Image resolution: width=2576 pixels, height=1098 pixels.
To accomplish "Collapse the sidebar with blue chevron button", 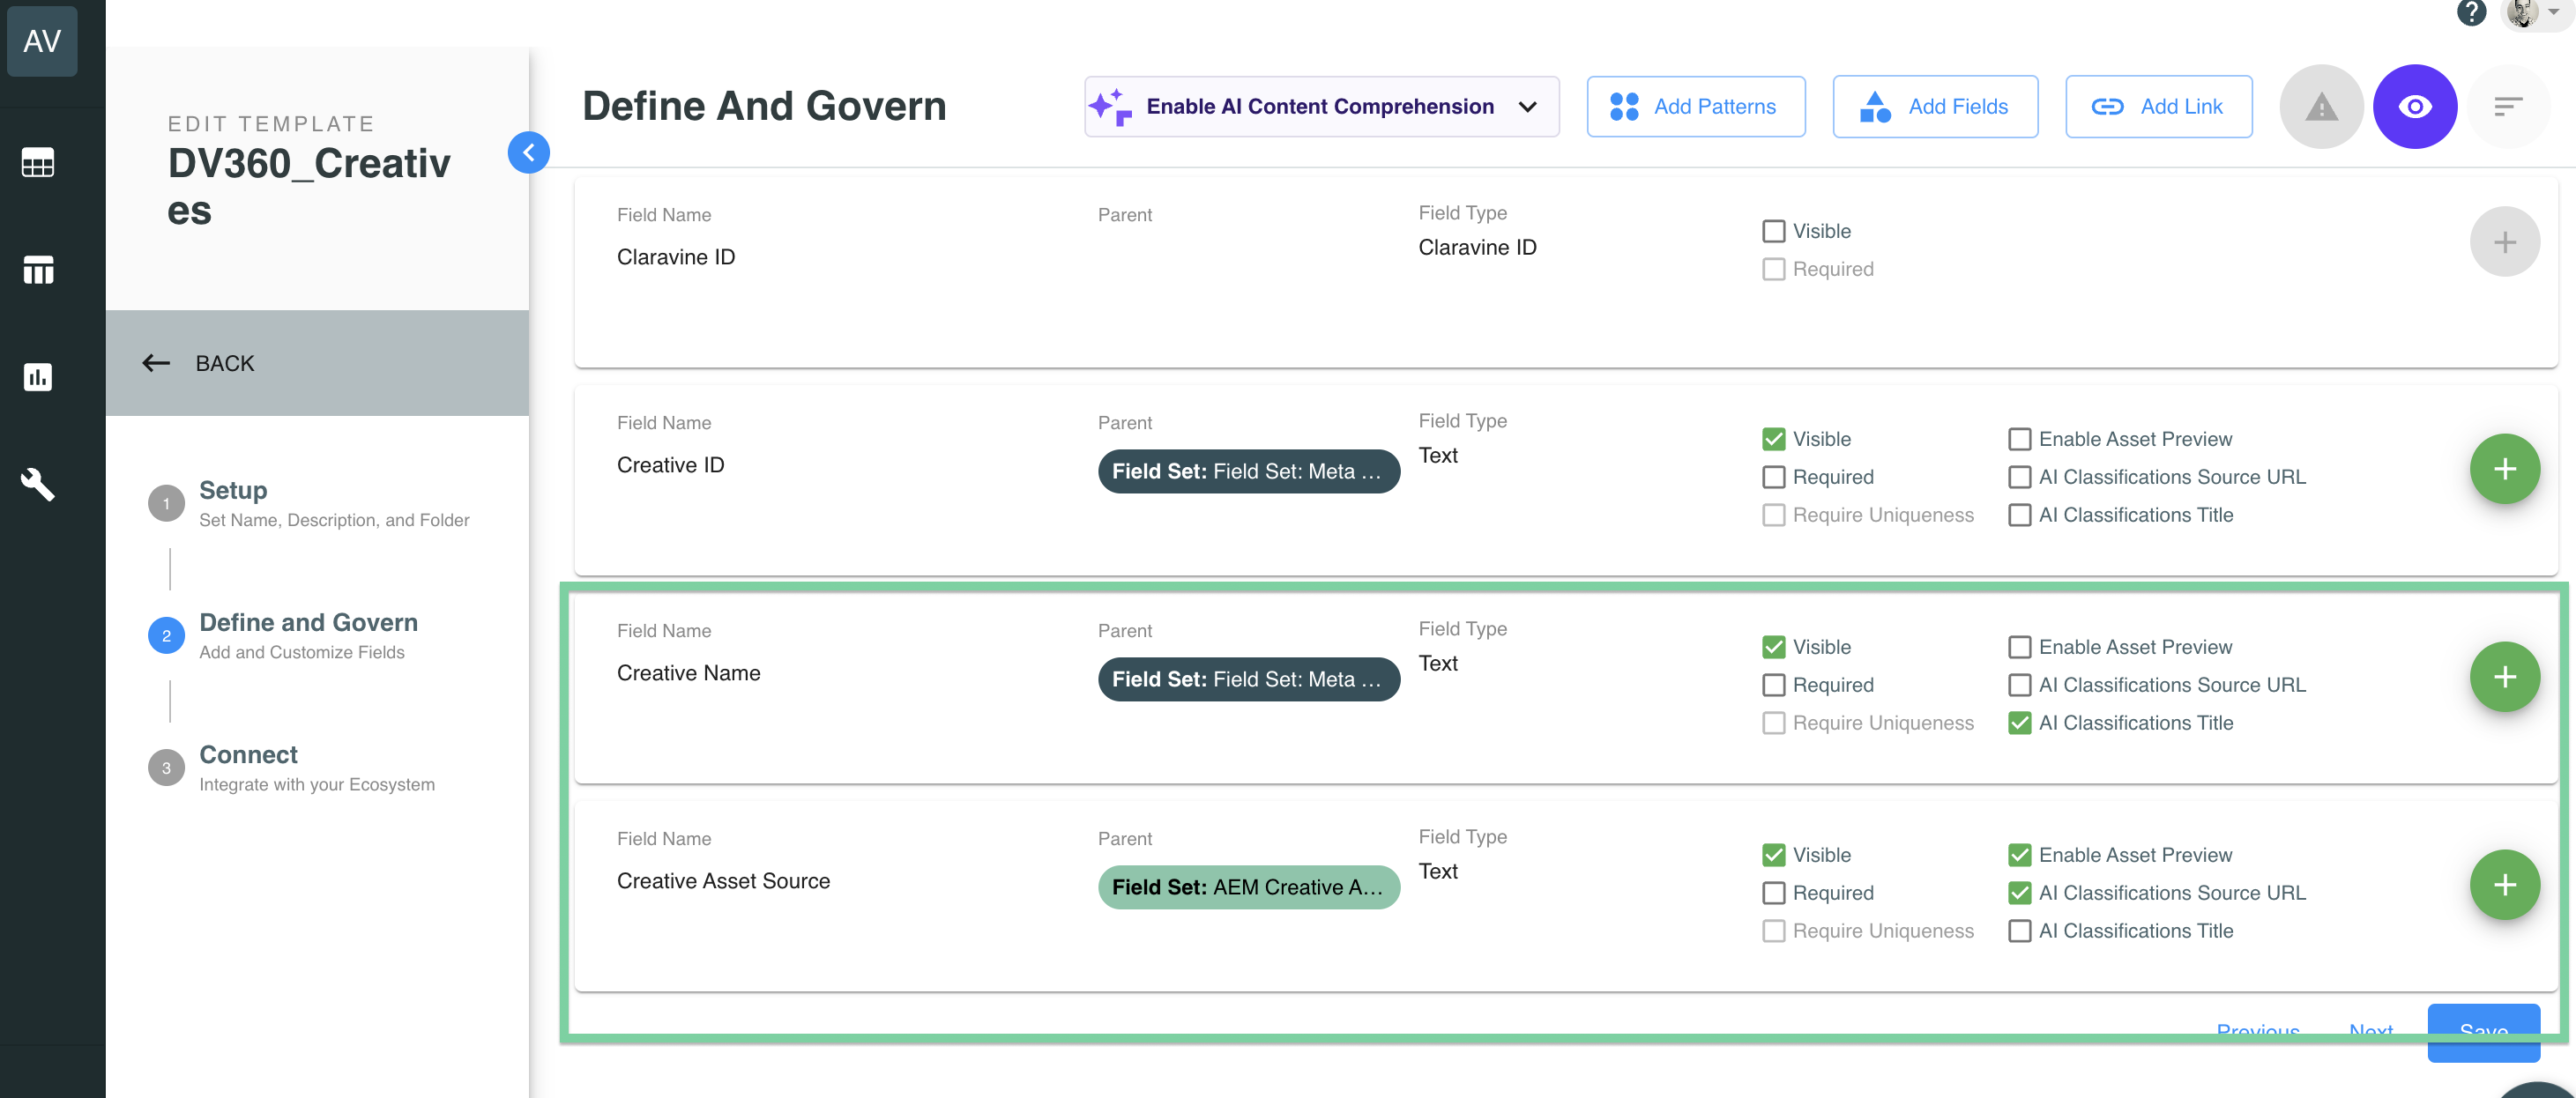I will pos(529,152).
